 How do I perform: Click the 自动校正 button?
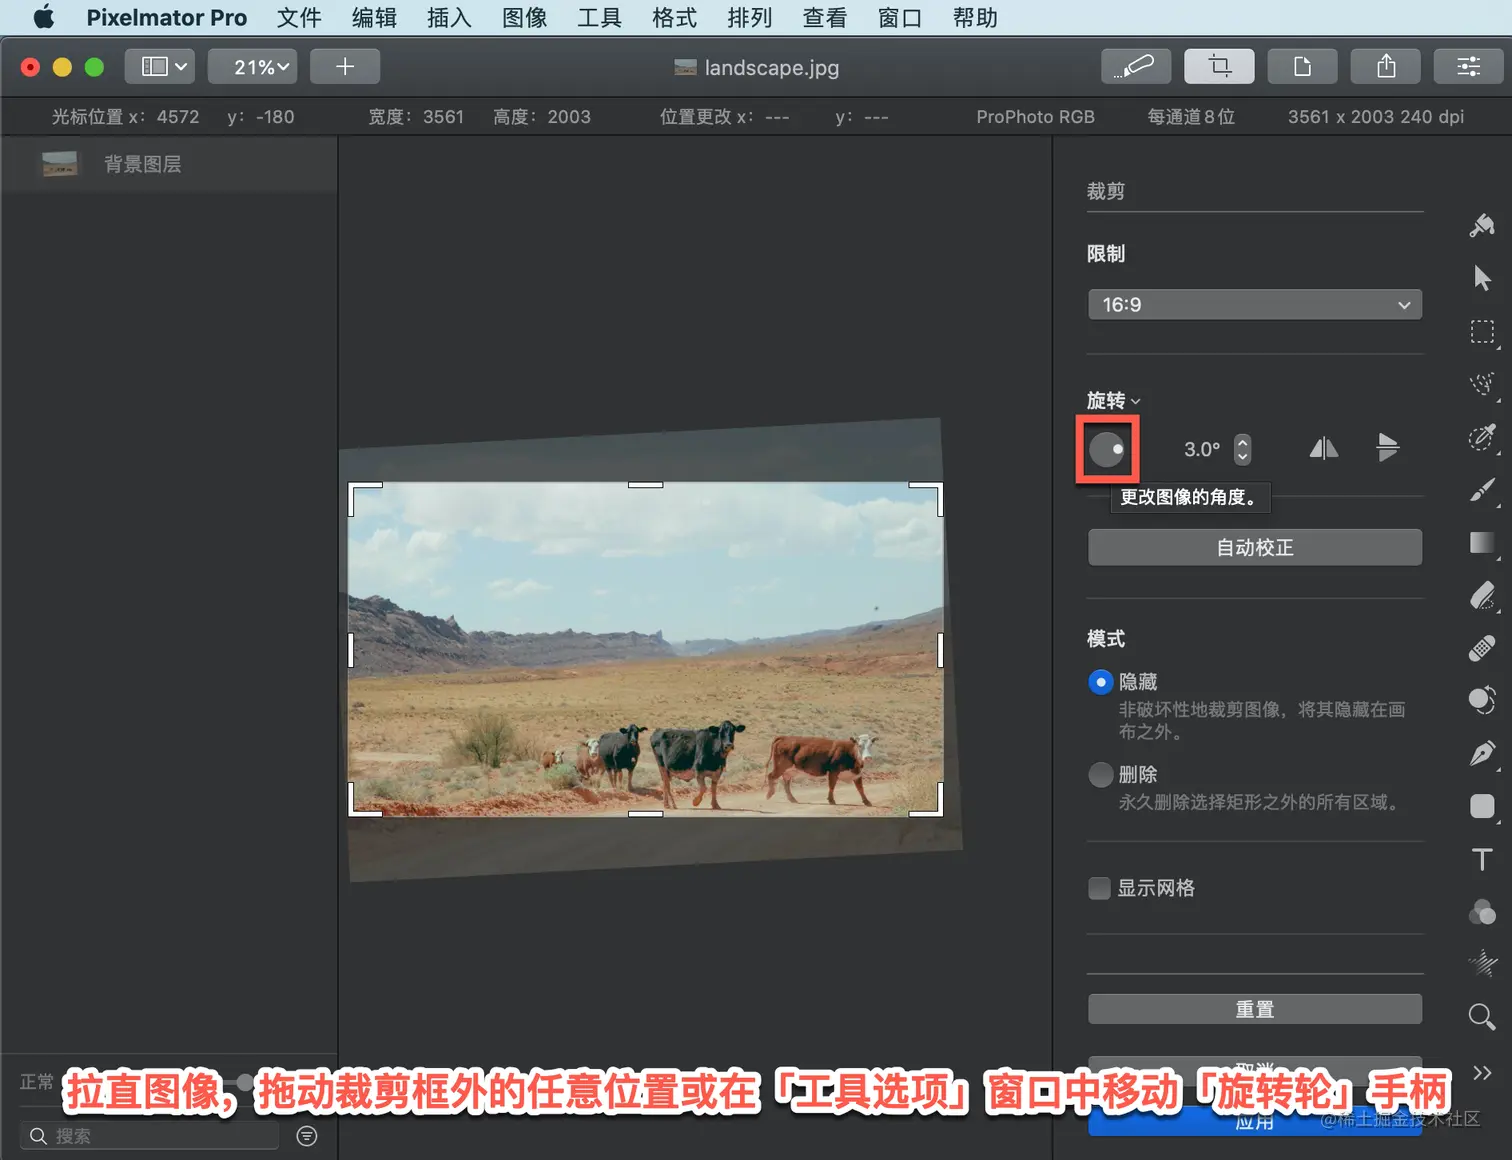click(1255, 548)
